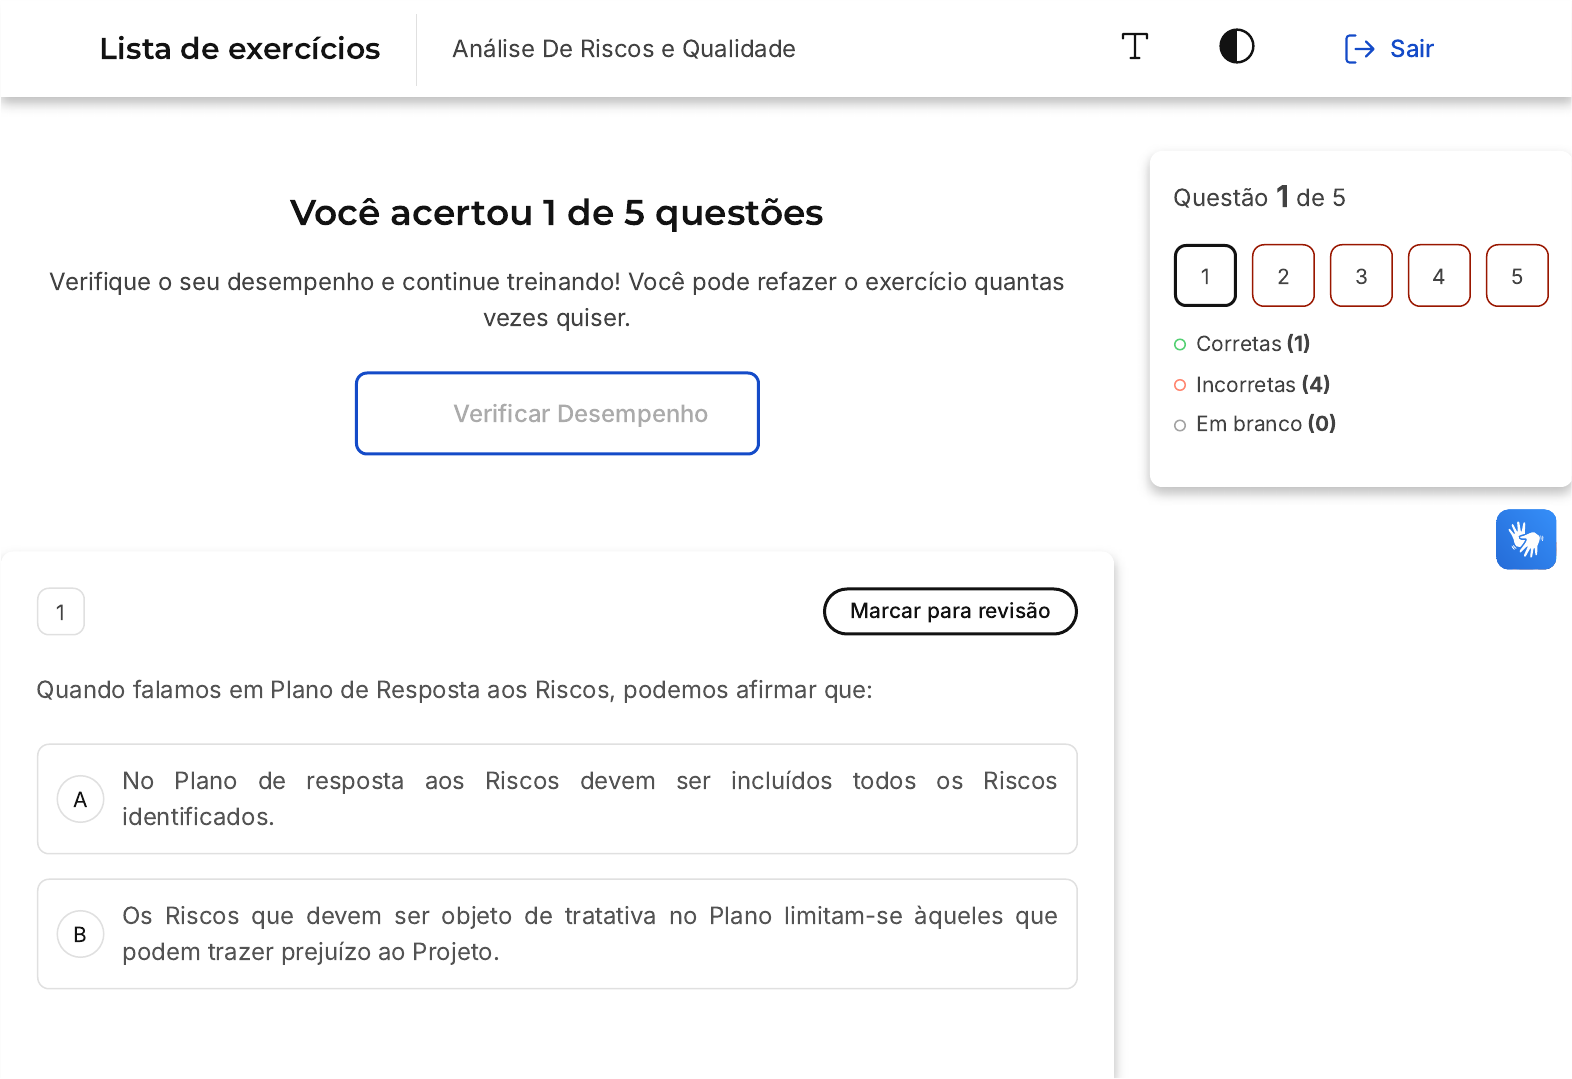Select answer option B circle

[x=81, y=935]
